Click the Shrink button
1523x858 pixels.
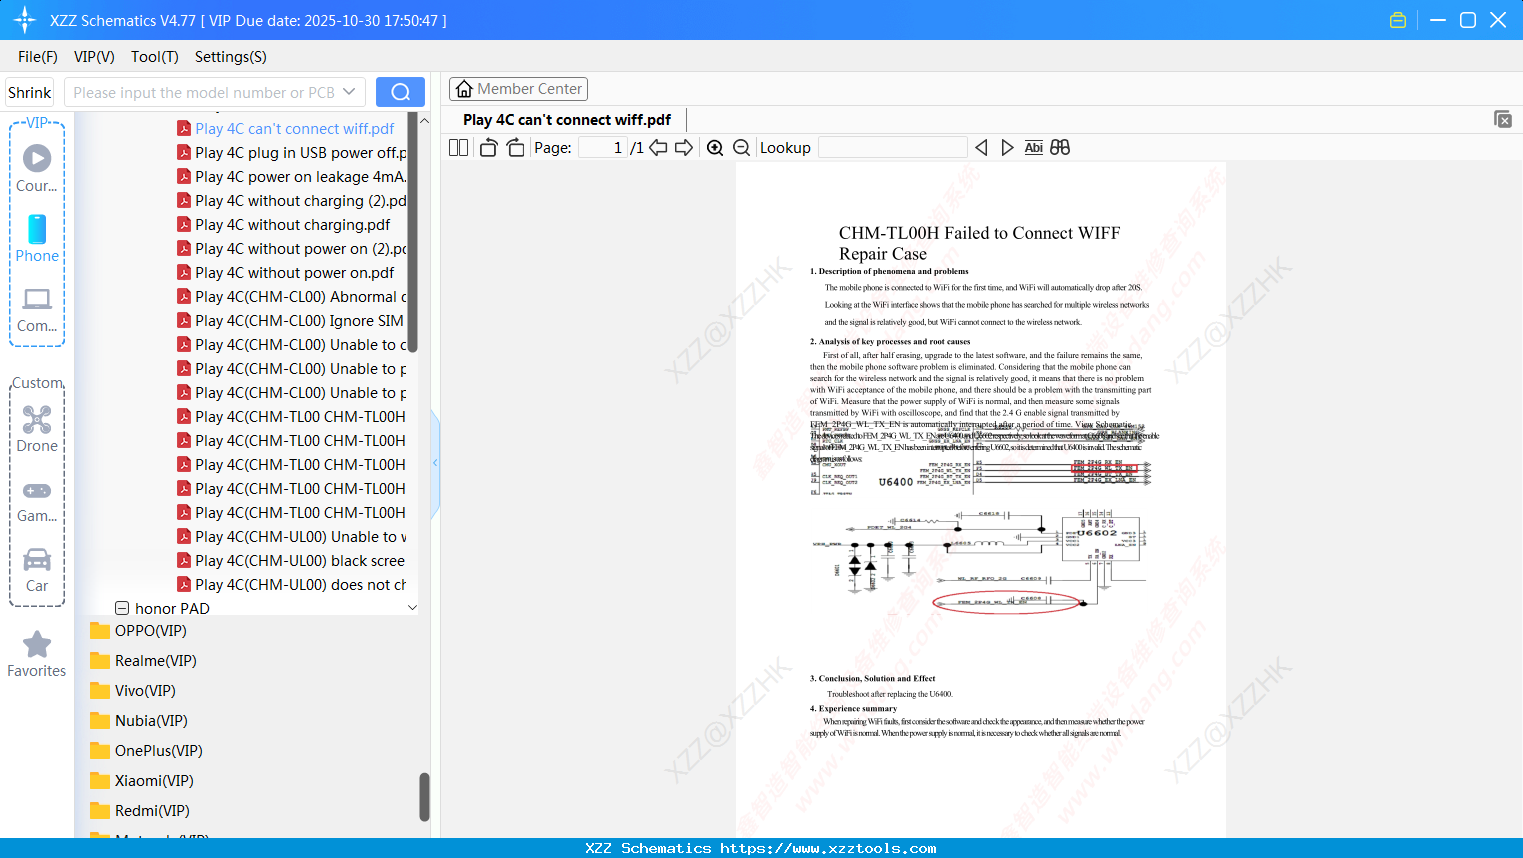click(x=29, y=92)
